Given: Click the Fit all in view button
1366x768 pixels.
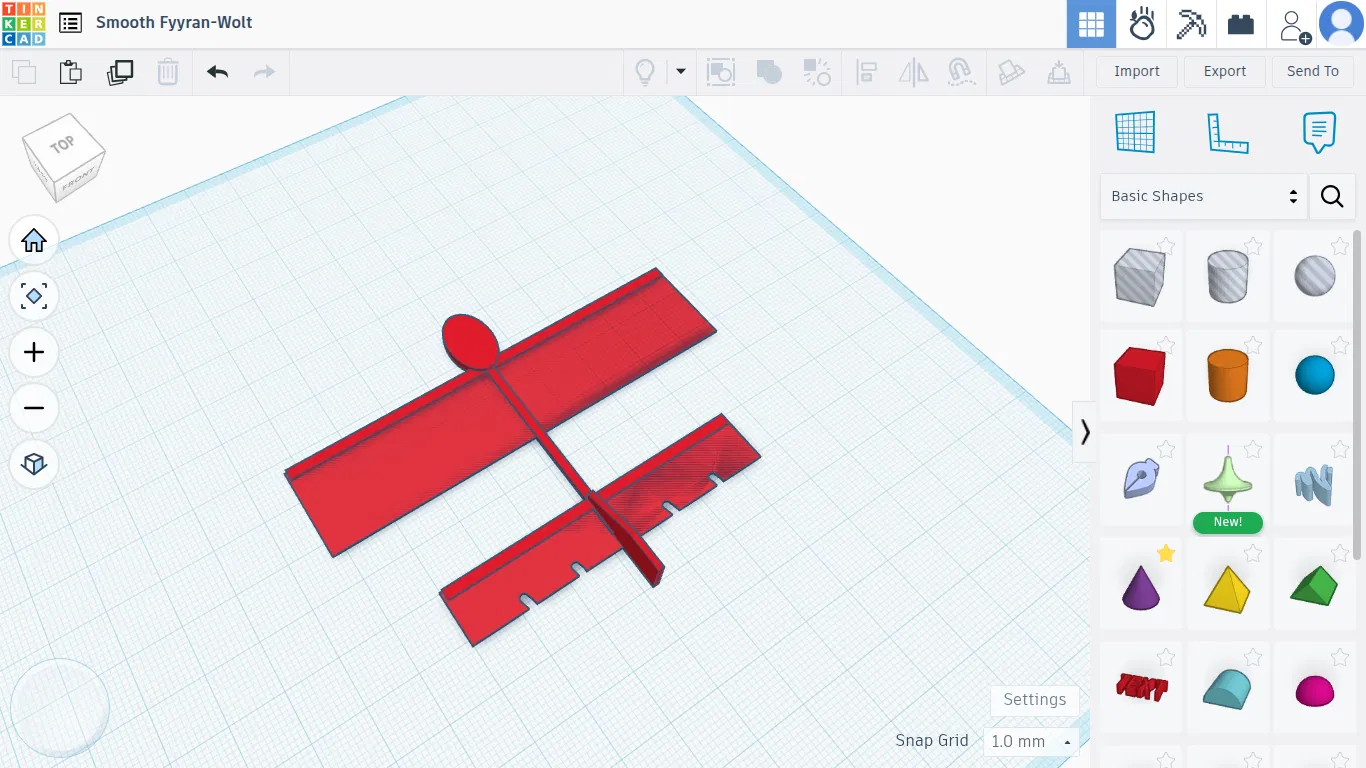Looking at the screenshot, I should click(x=34, y=297).
